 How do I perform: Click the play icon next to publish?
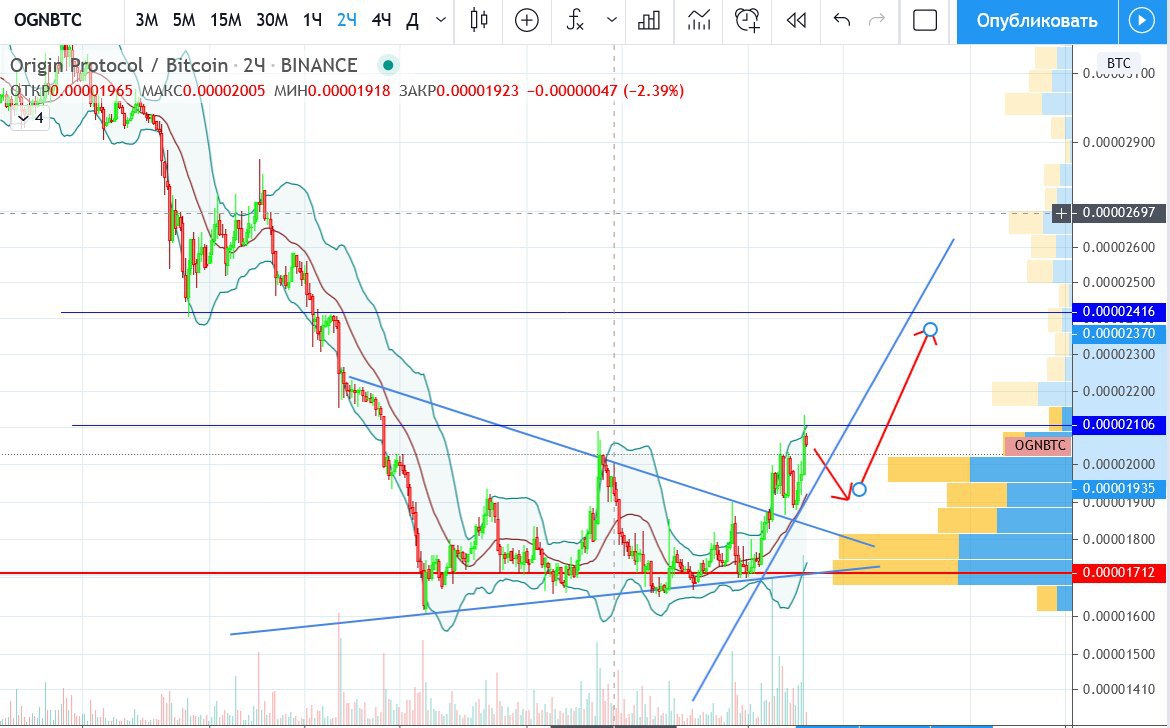1142,21
